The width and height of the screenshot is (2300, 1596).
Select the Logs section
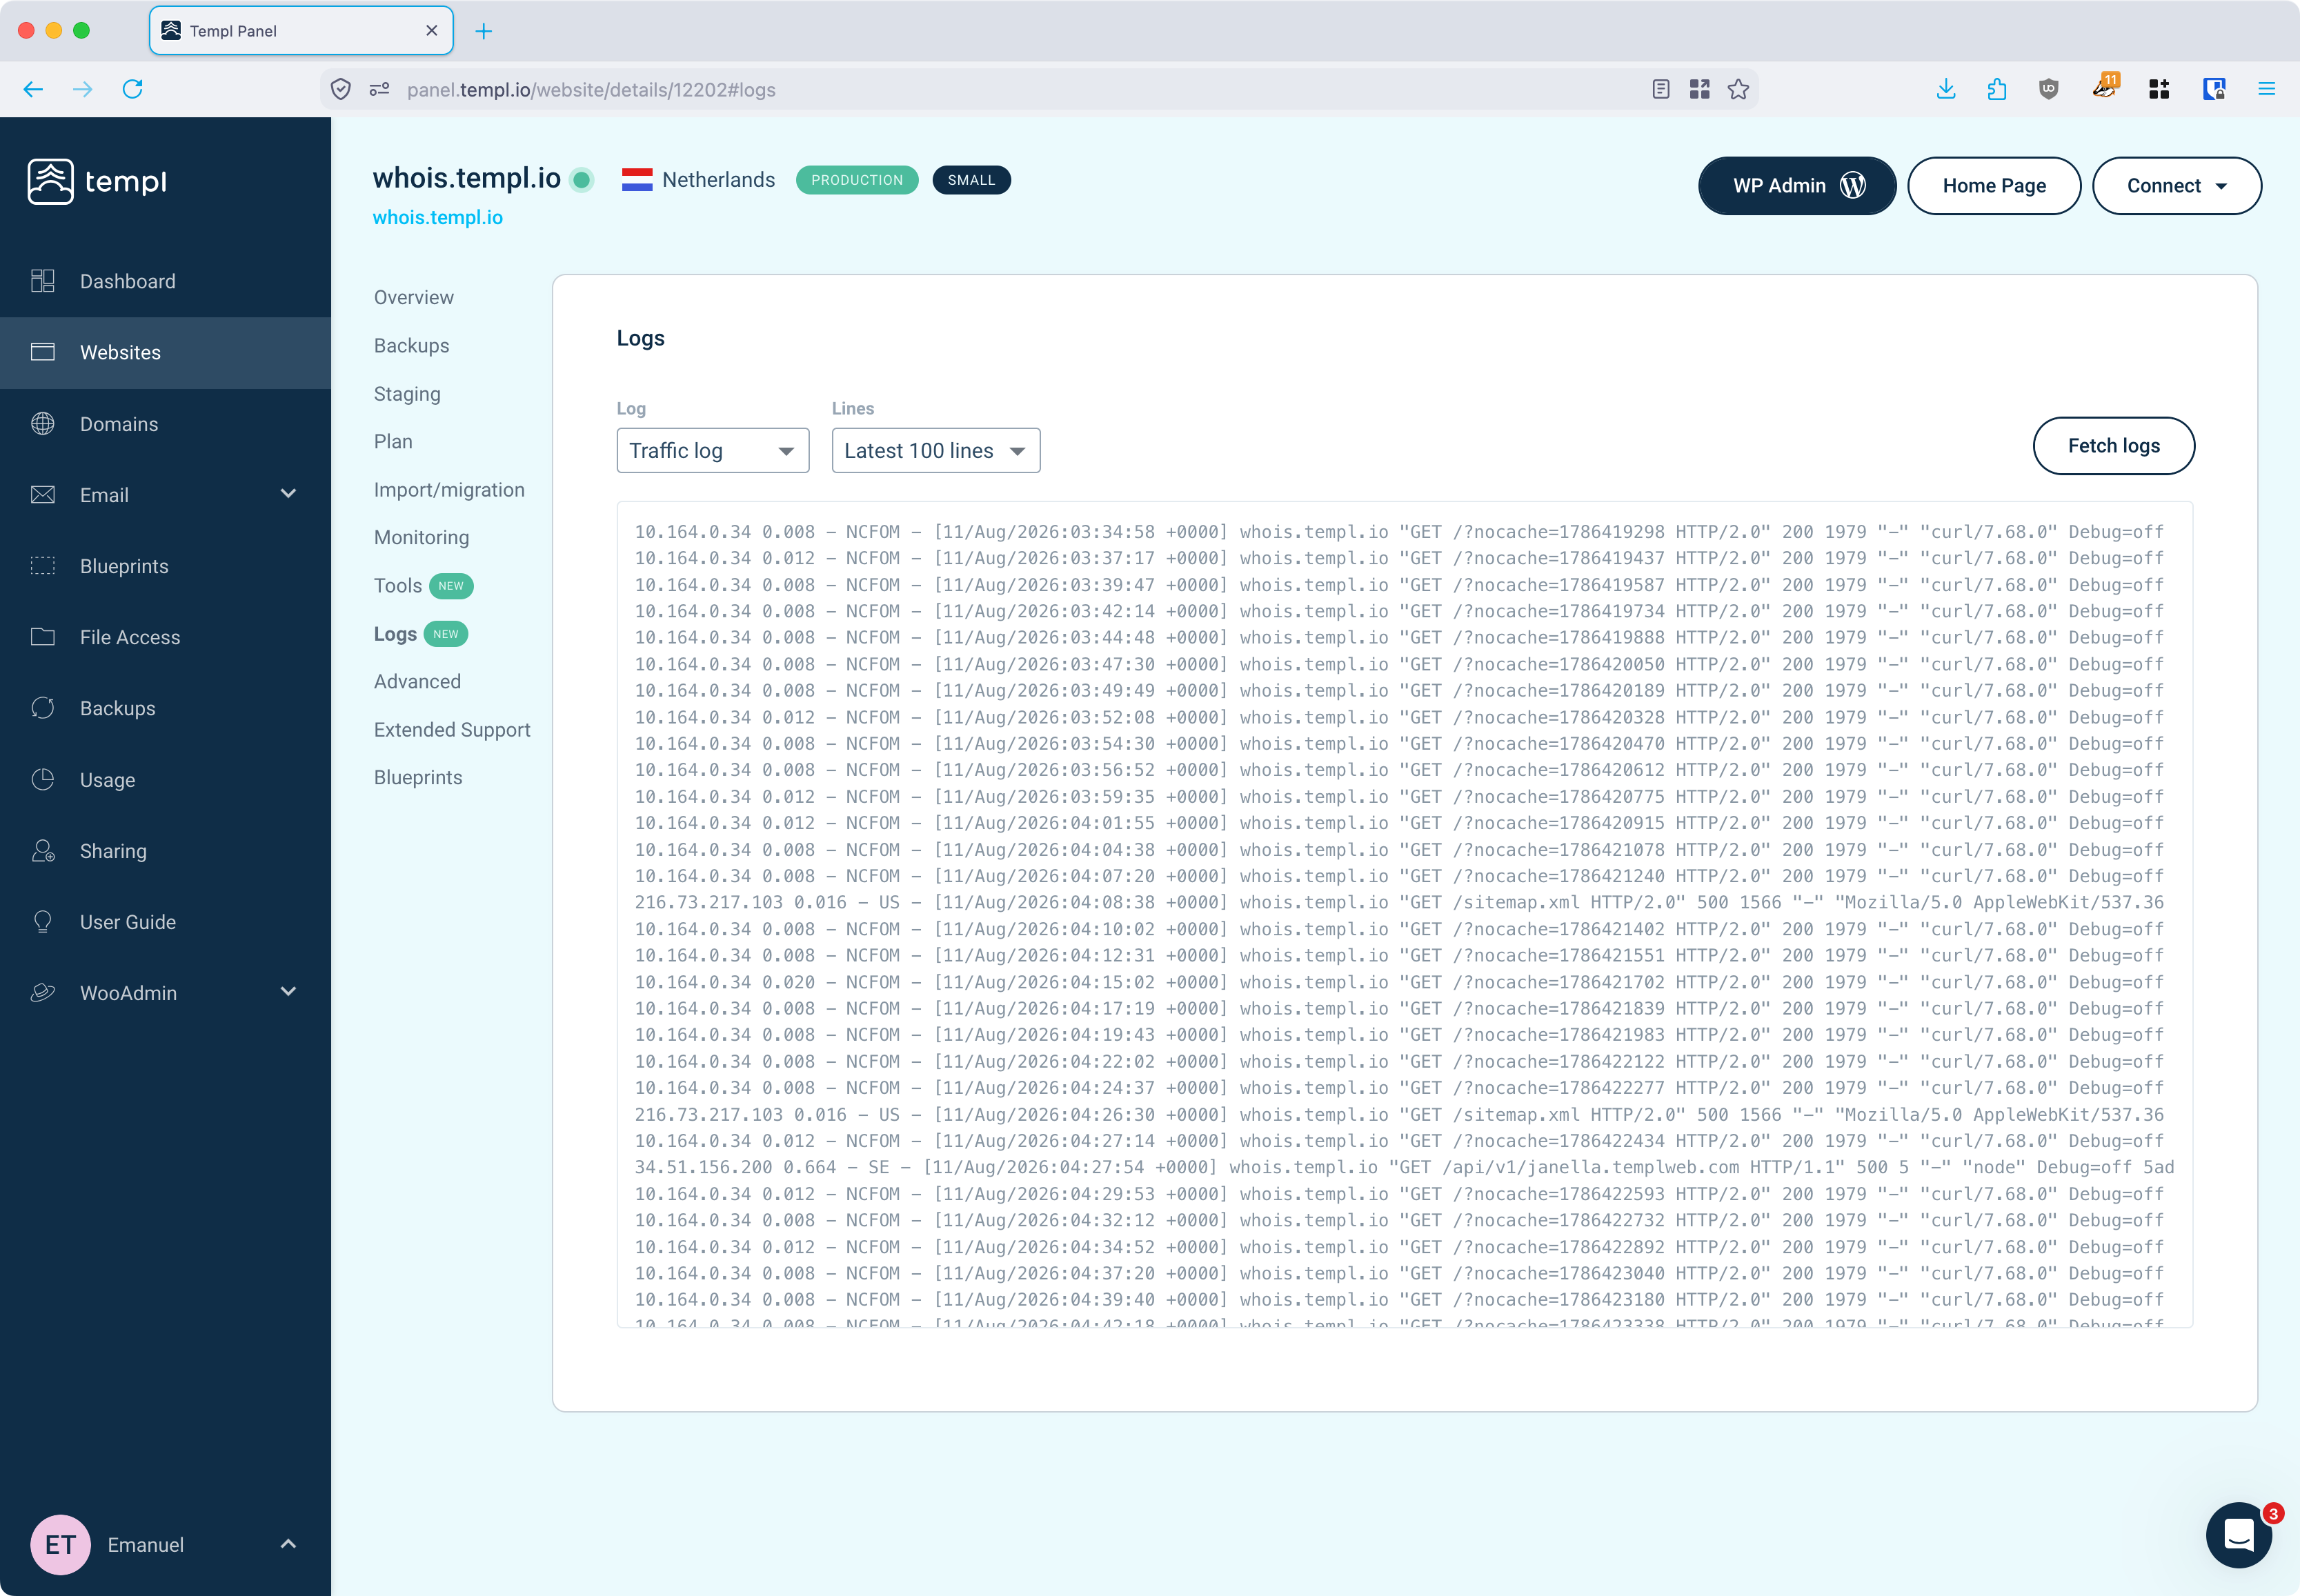point(395,633)
